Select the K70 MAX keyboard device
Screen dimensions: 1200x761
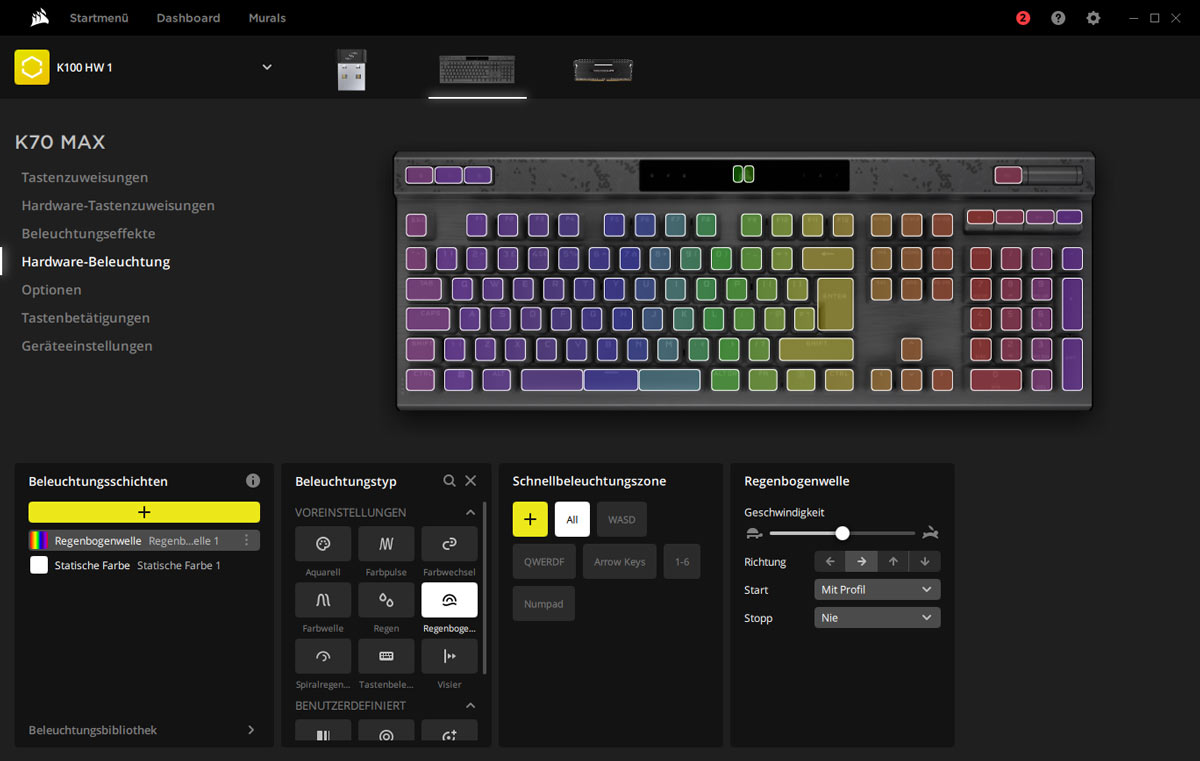click(x=477, y=70)
